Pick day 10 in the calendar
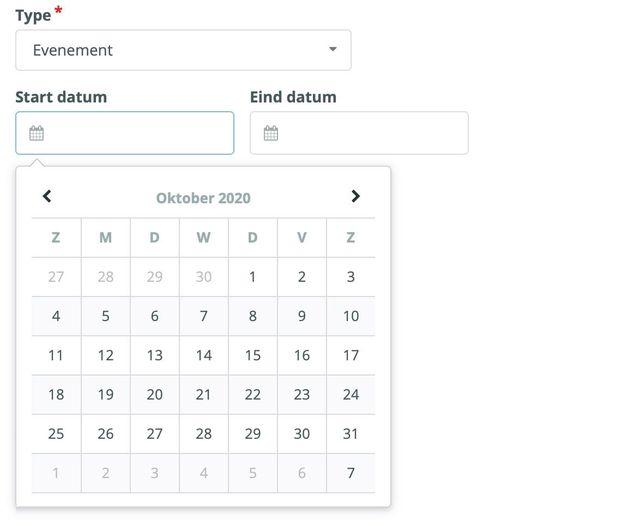This screenshot has width=640, height=526. (351, 316)
